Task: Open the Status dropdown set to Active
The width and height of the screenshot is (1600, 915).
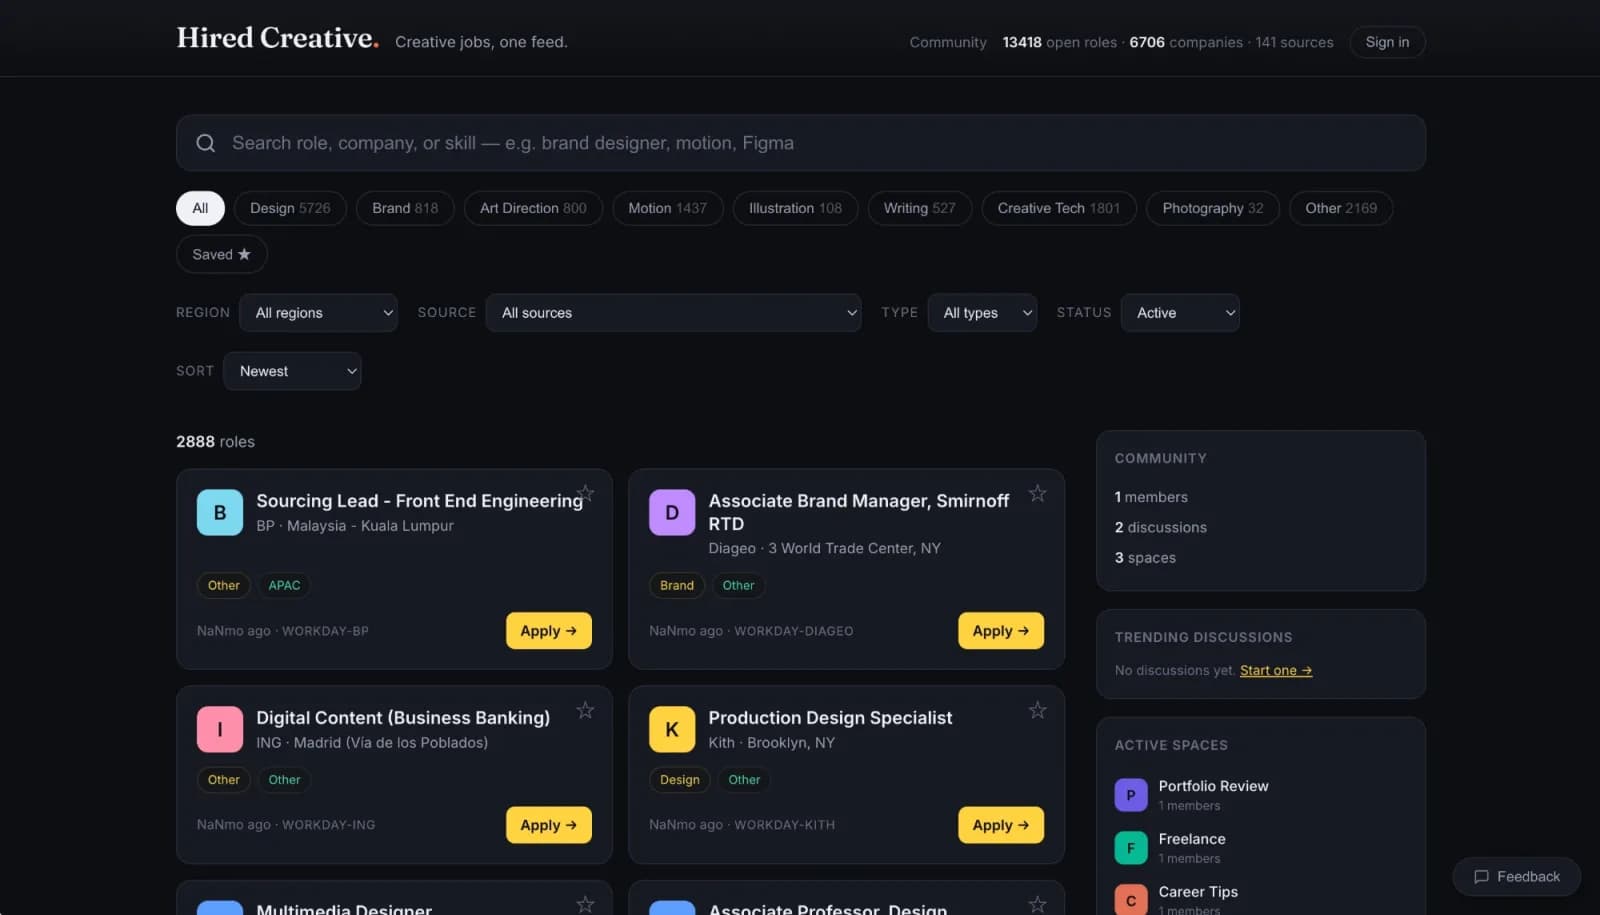Action: point(1180,313)
